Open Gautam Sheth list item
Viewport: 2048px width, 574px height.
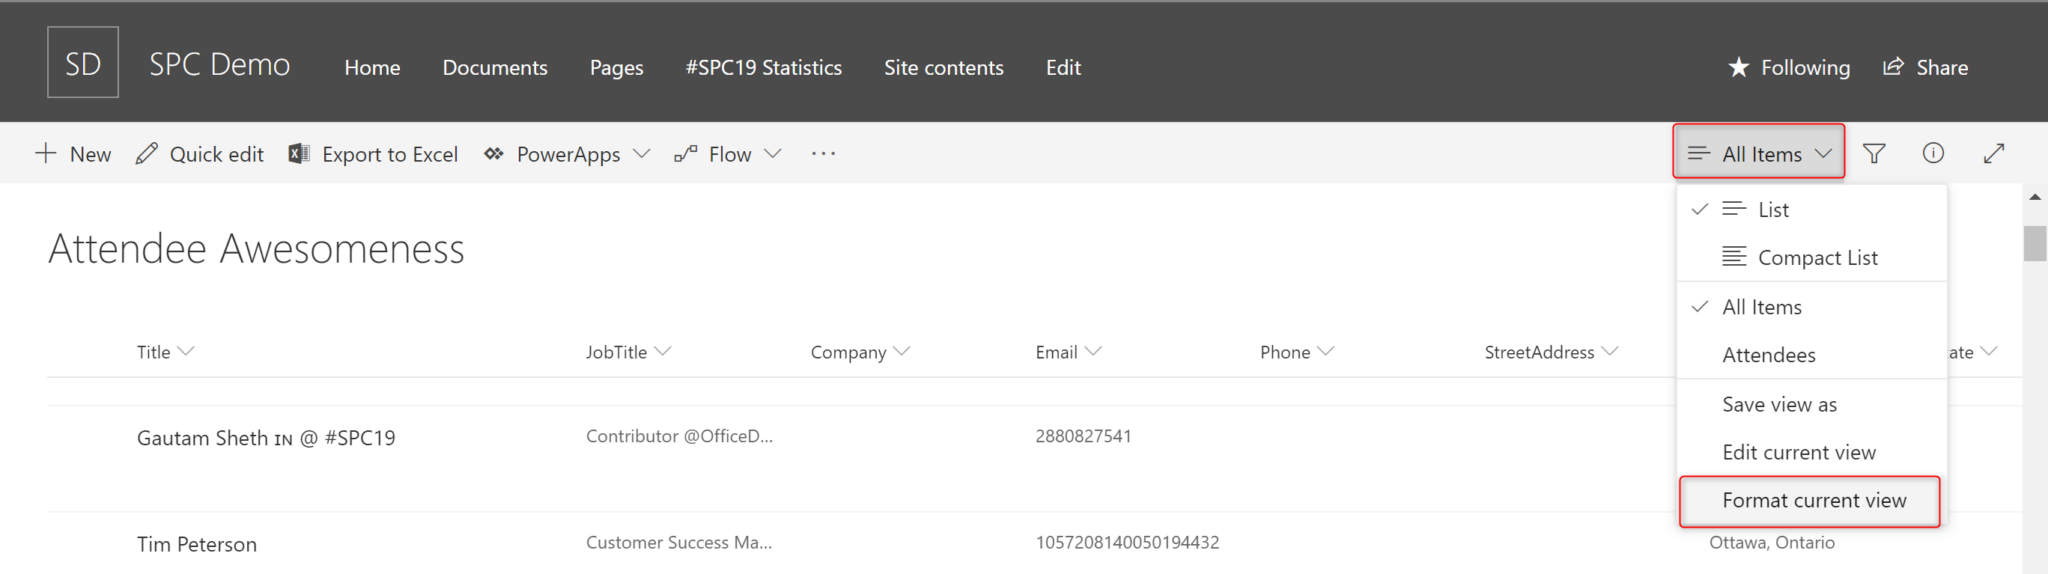pyautogui.click(x=266, y=438)
